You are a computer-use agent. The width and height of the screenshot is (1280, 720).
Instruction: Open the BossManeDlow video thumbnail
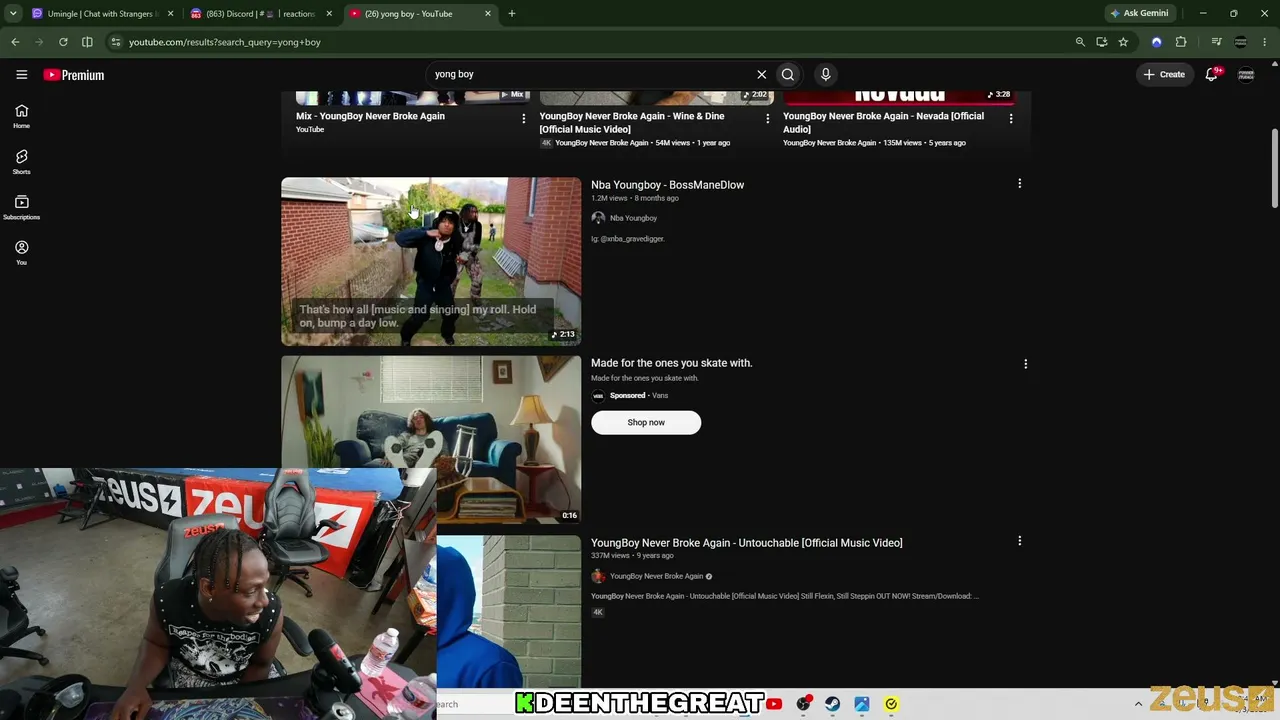tap(431, 261)
